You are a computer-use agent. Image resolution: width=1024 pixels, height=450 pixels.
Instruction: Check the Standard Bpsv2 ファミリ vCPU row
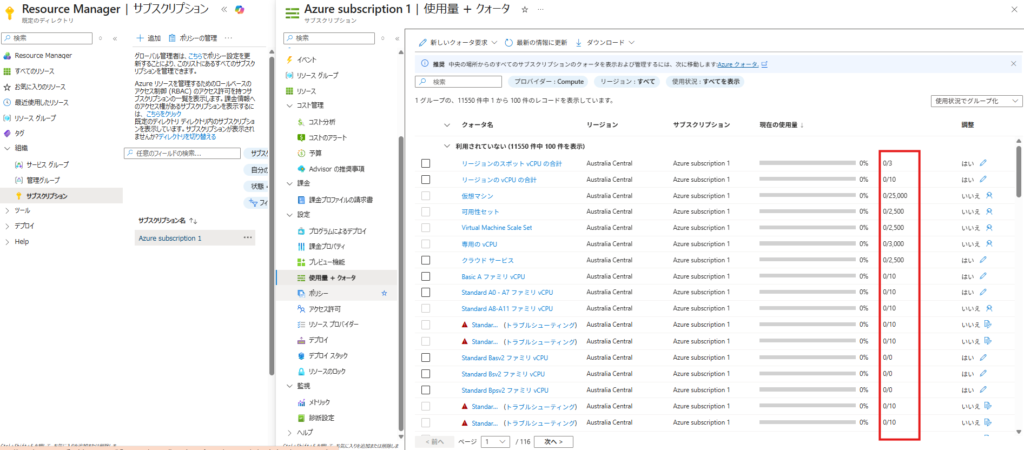426,390
